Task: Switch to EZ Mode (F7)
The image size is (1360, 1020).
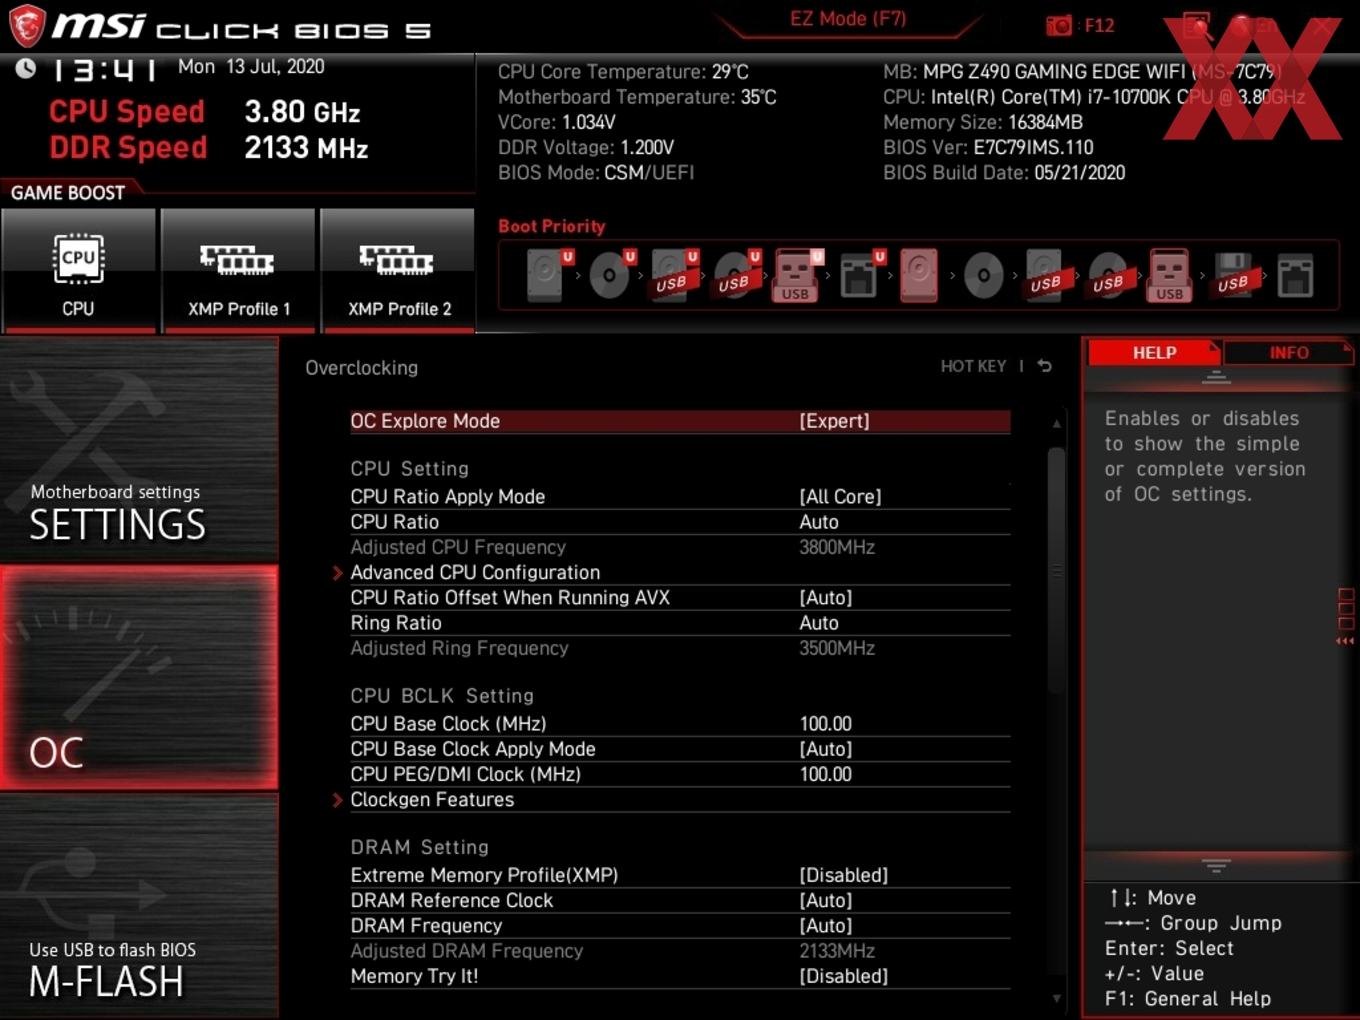Action: point(848,19)
